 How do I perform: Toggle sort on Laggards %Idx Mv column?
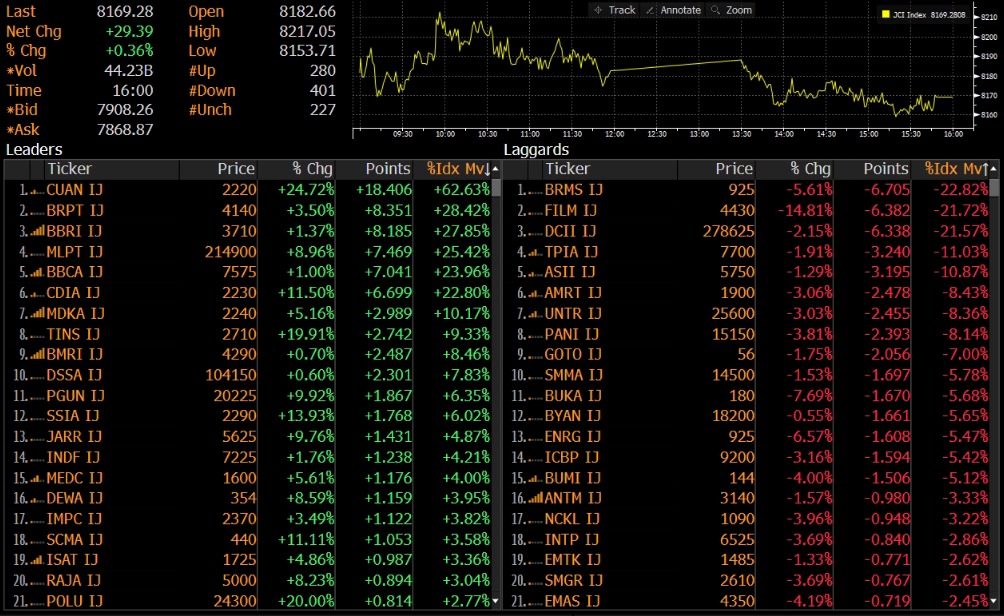coord(955,169)
